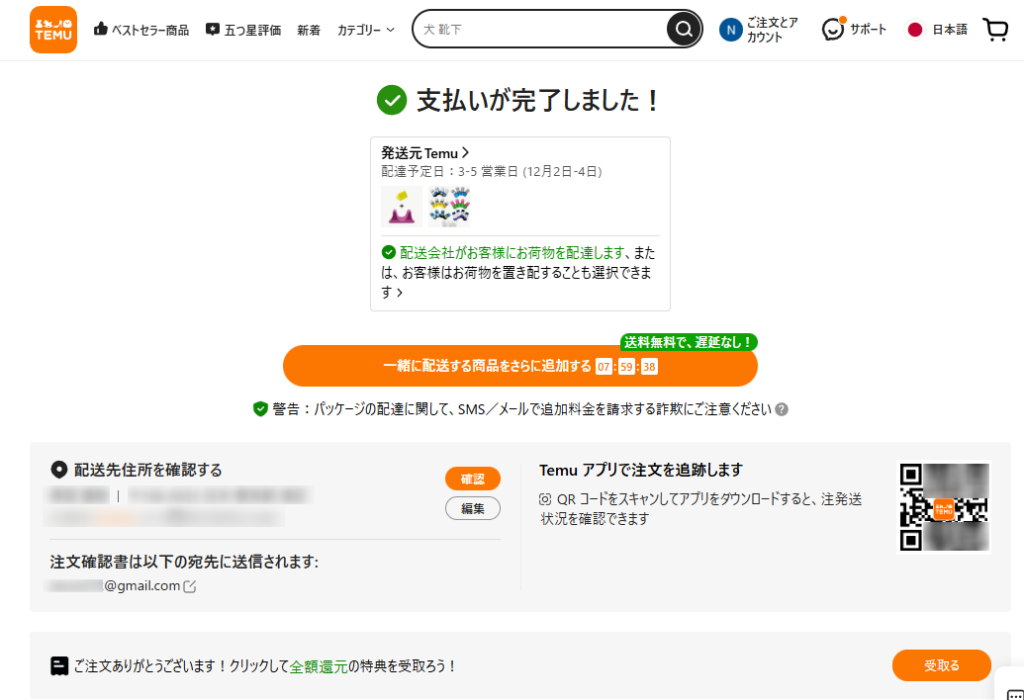Click the support smiley icon

click(x=833, y=30)
